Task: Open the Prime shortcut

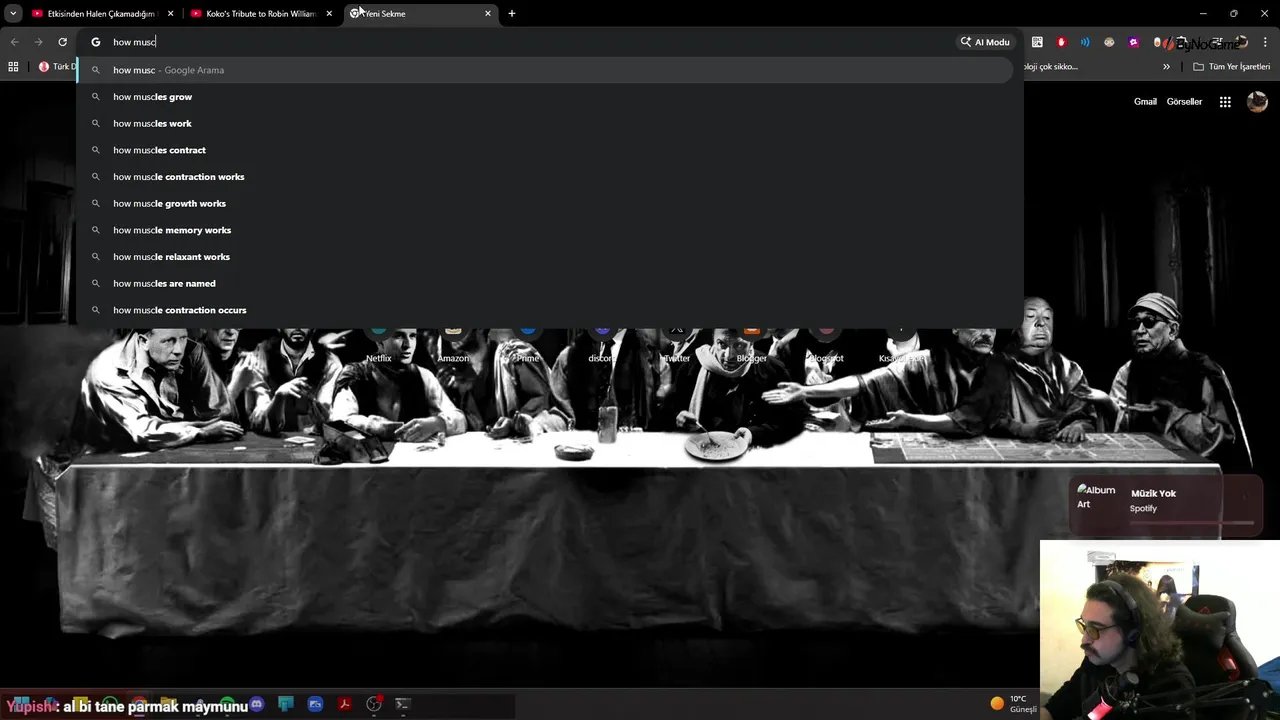Action: click(x=528, y=347)
